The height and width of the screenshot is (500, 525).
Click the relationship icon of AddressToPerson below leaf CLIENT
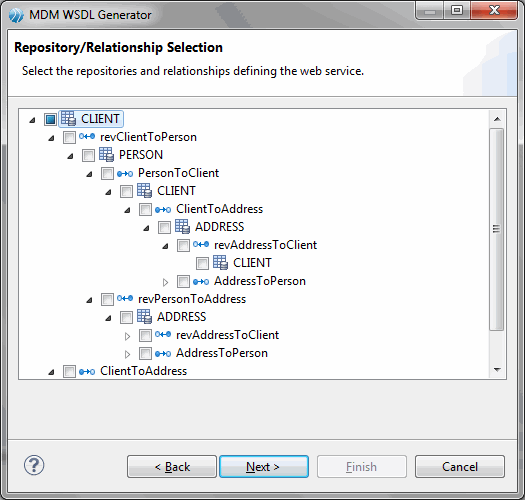pyautogui.click(x=201, y=282)
